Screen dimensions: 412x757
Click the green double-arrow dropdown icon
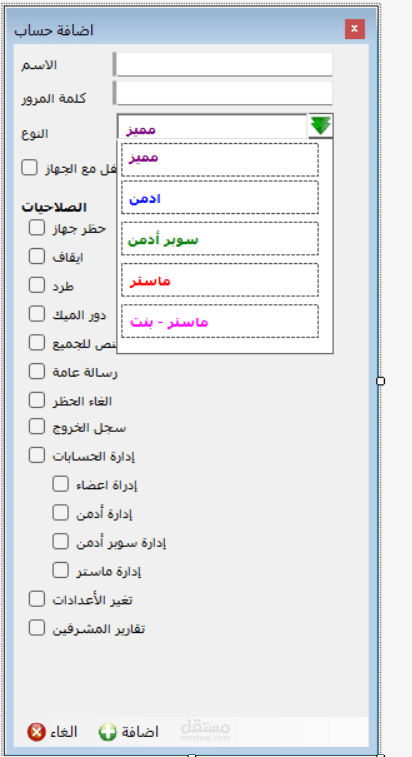(320, 126)
